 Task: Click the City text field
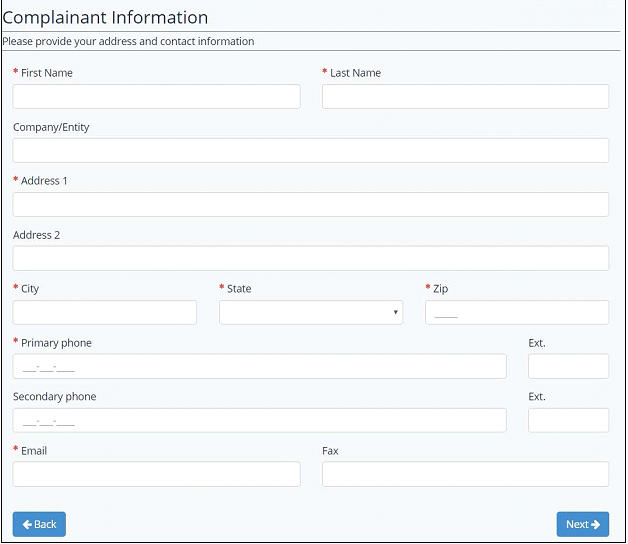point(105,313)
